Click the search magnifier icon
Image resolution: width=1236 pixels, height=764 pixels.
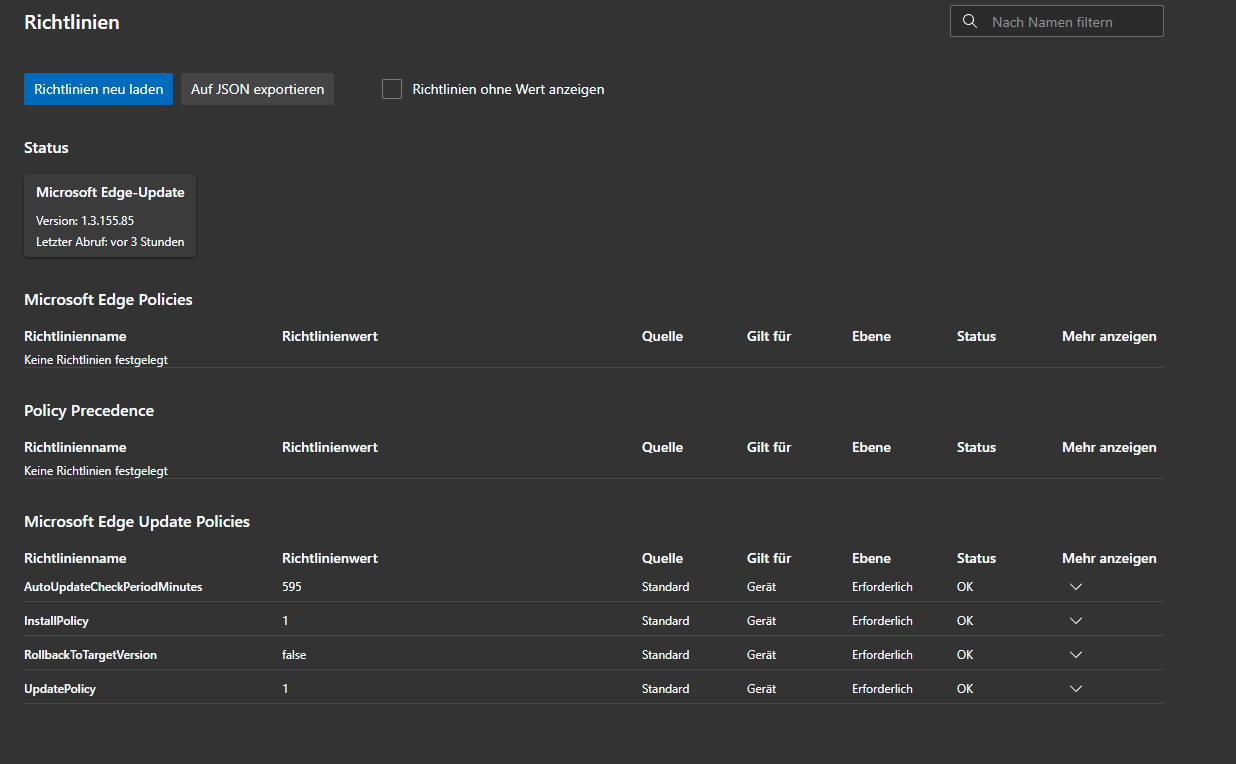(x=969, y=21)
